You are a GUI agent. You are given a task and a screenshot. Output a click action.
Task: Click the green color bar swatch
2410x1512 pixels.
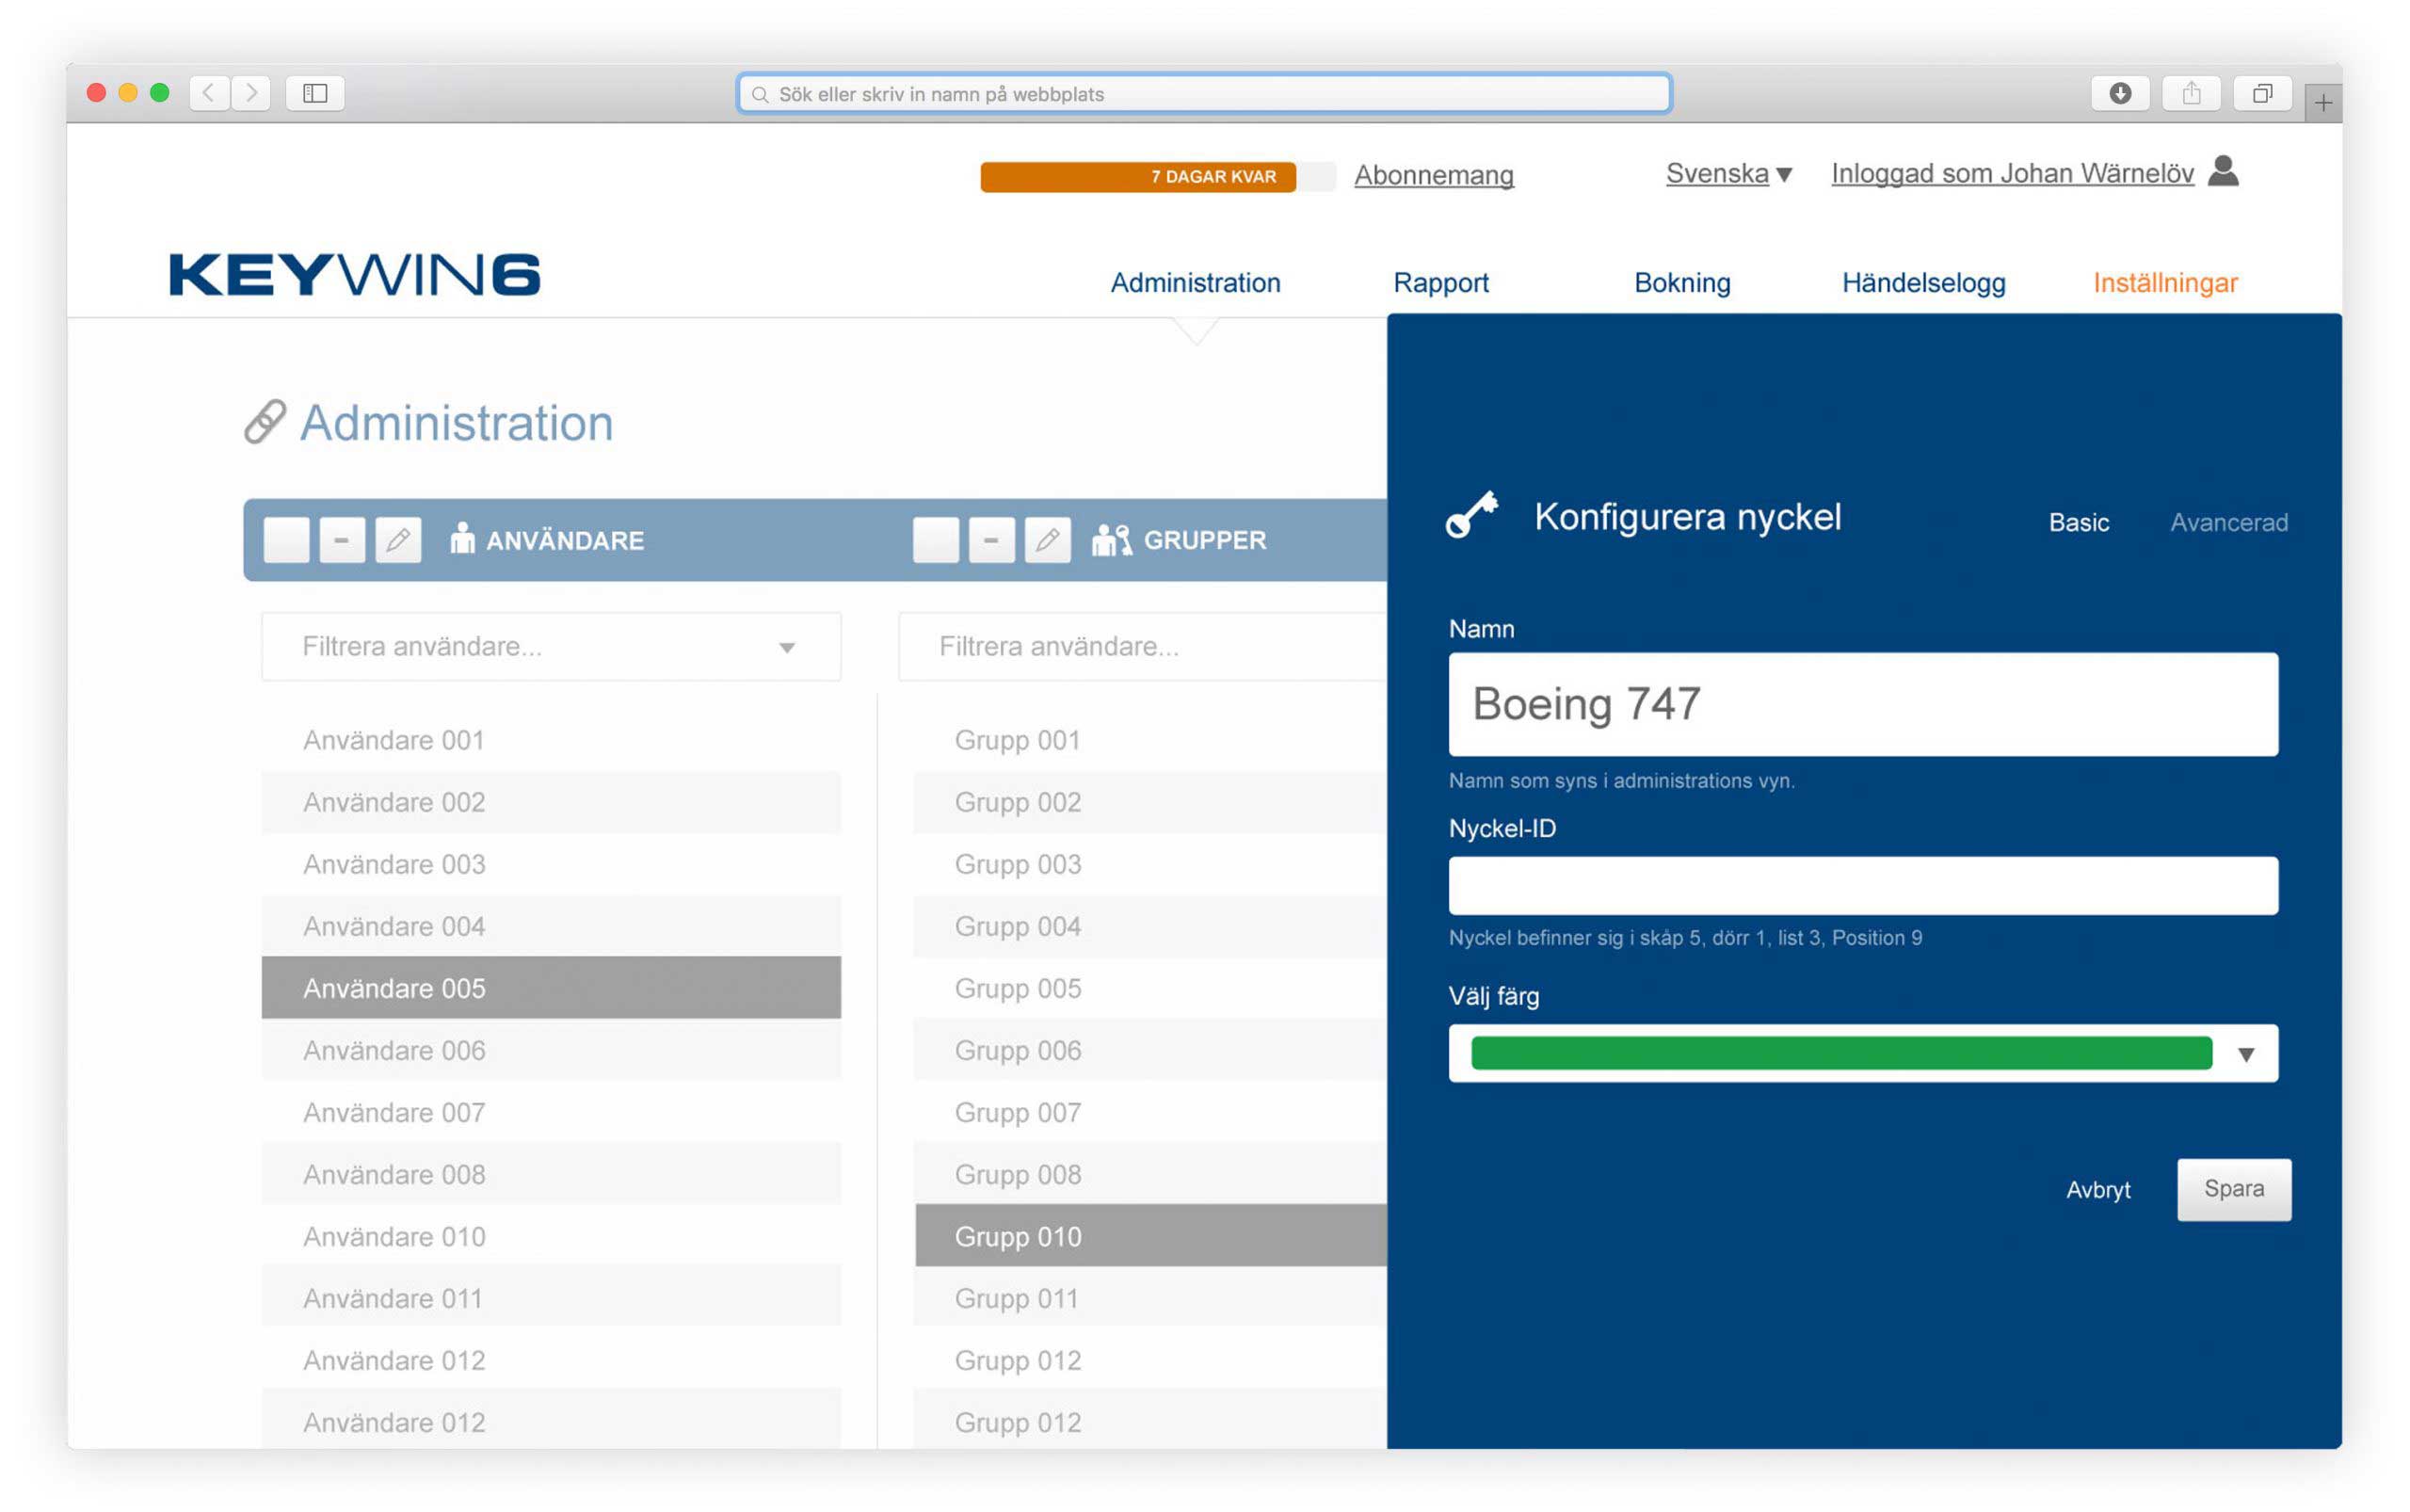tap(1840, 1053)
